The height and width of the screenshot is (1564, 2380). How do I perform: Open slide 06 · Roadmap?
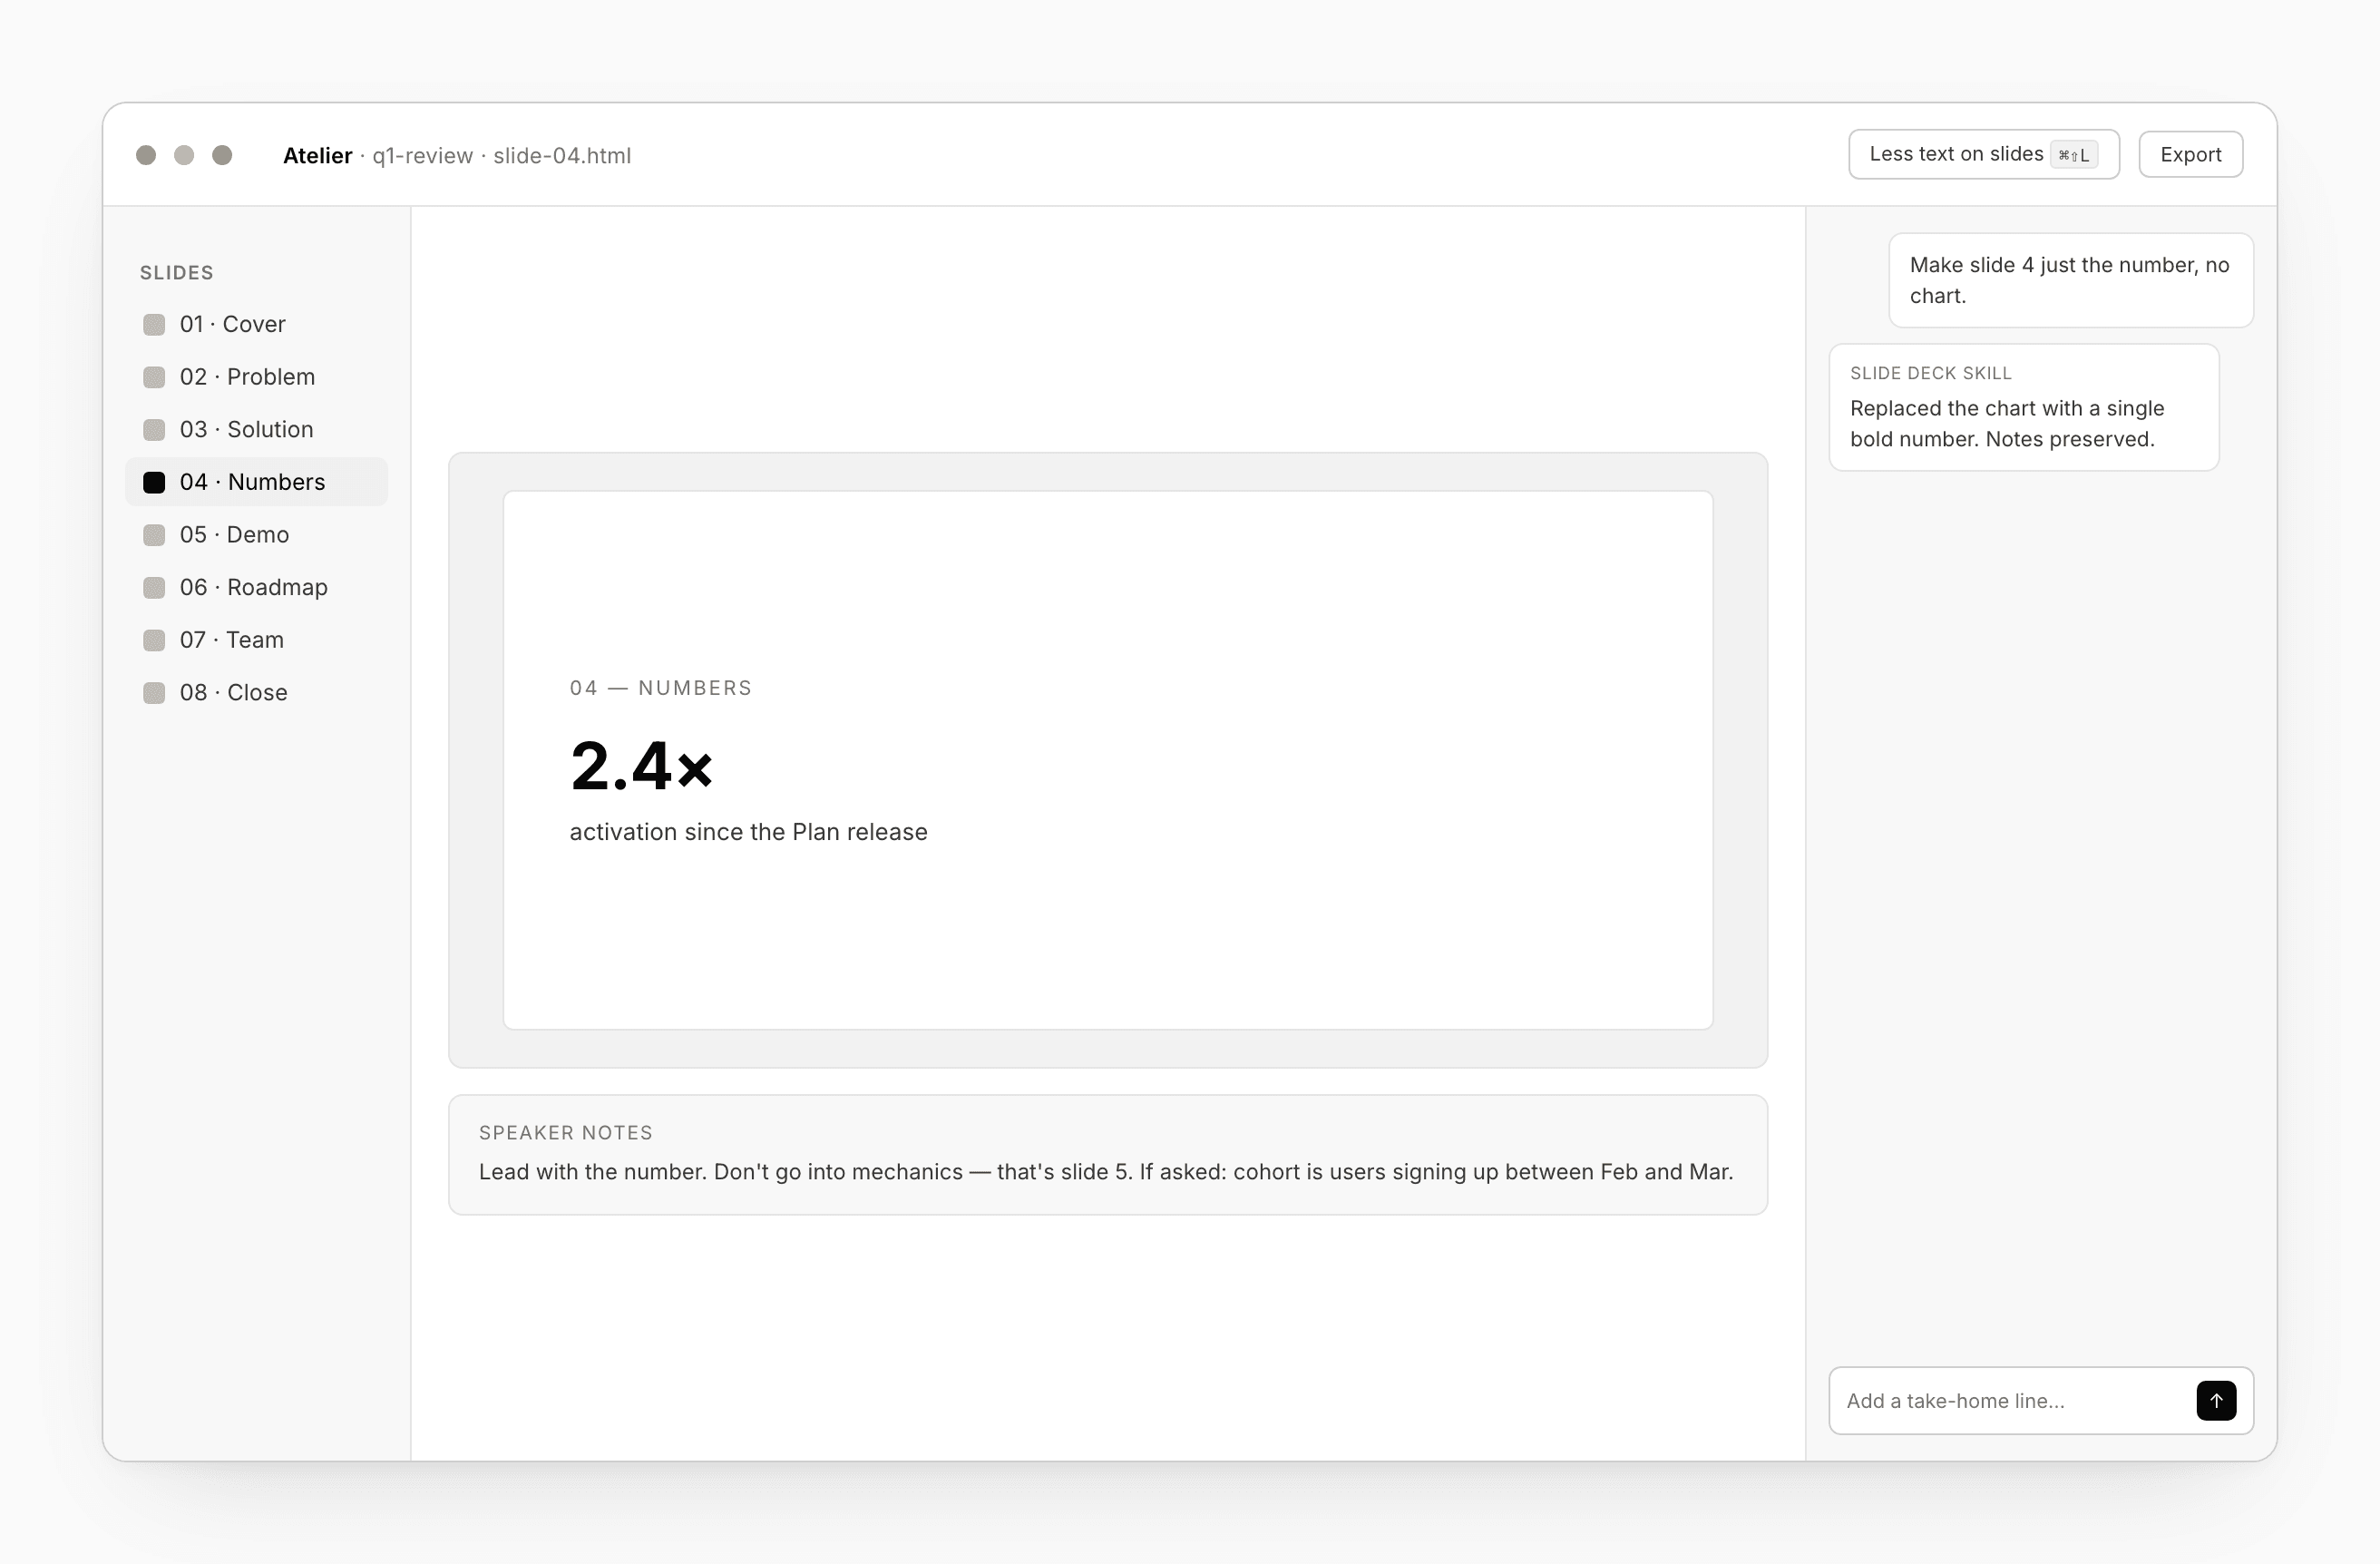pyautogui.click(x=256, y=587)
